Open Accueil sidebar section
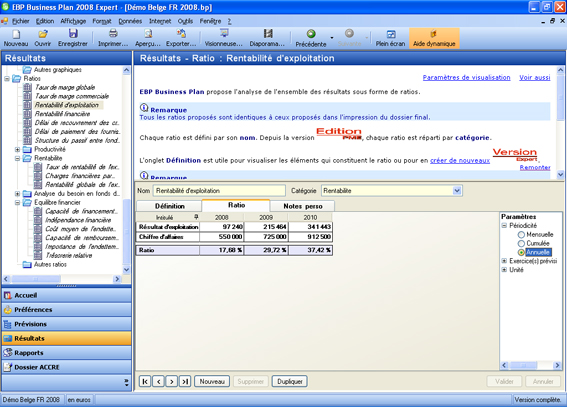Screen dimensions: 567x407 (x=67, y=295)
